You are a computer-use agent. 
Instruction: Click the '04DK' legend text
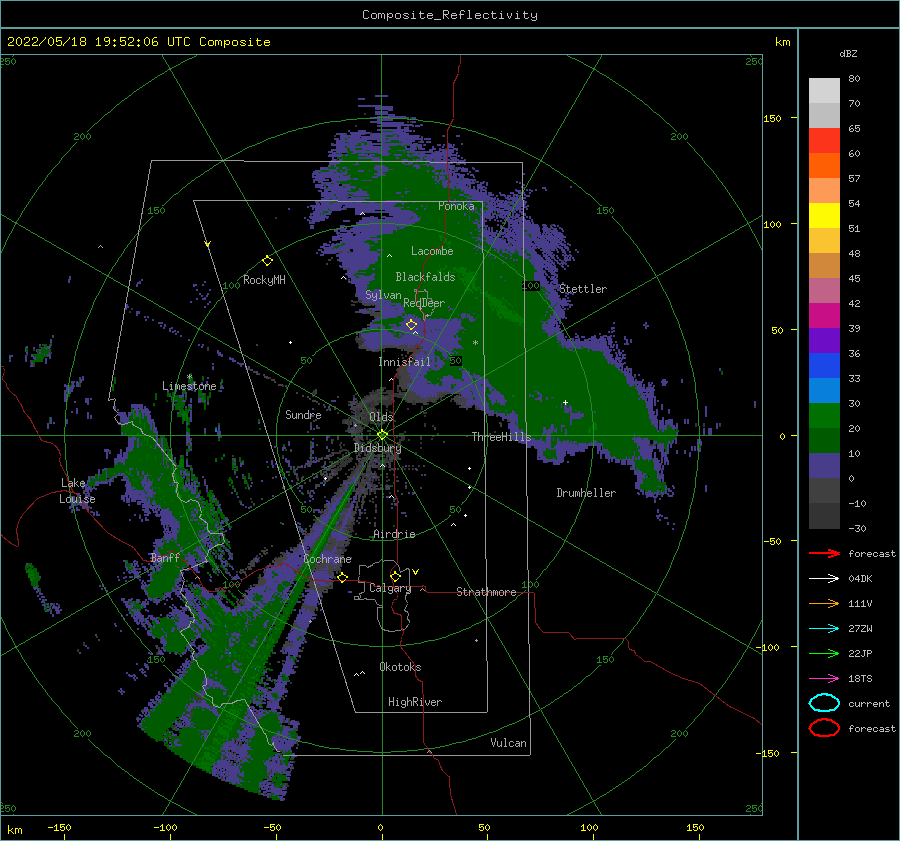coord(860,579)
